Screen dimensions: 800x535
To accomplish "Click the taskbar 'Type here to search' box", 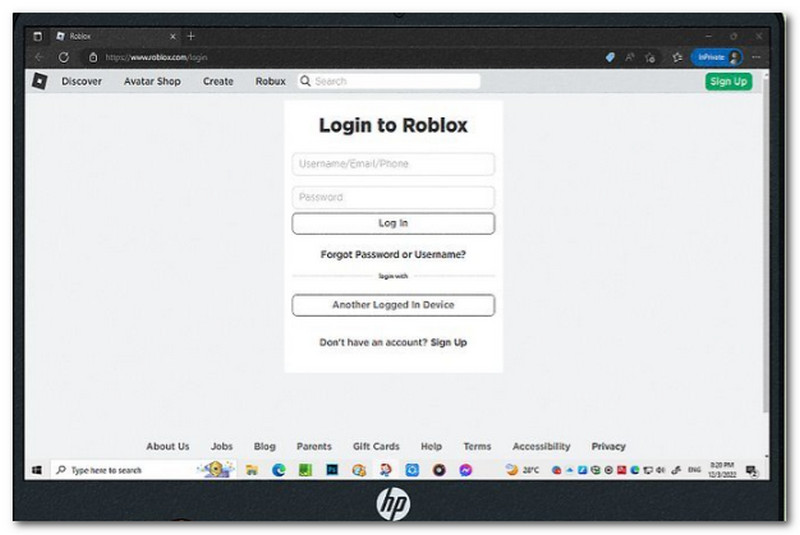I will [x=143, y=470].
